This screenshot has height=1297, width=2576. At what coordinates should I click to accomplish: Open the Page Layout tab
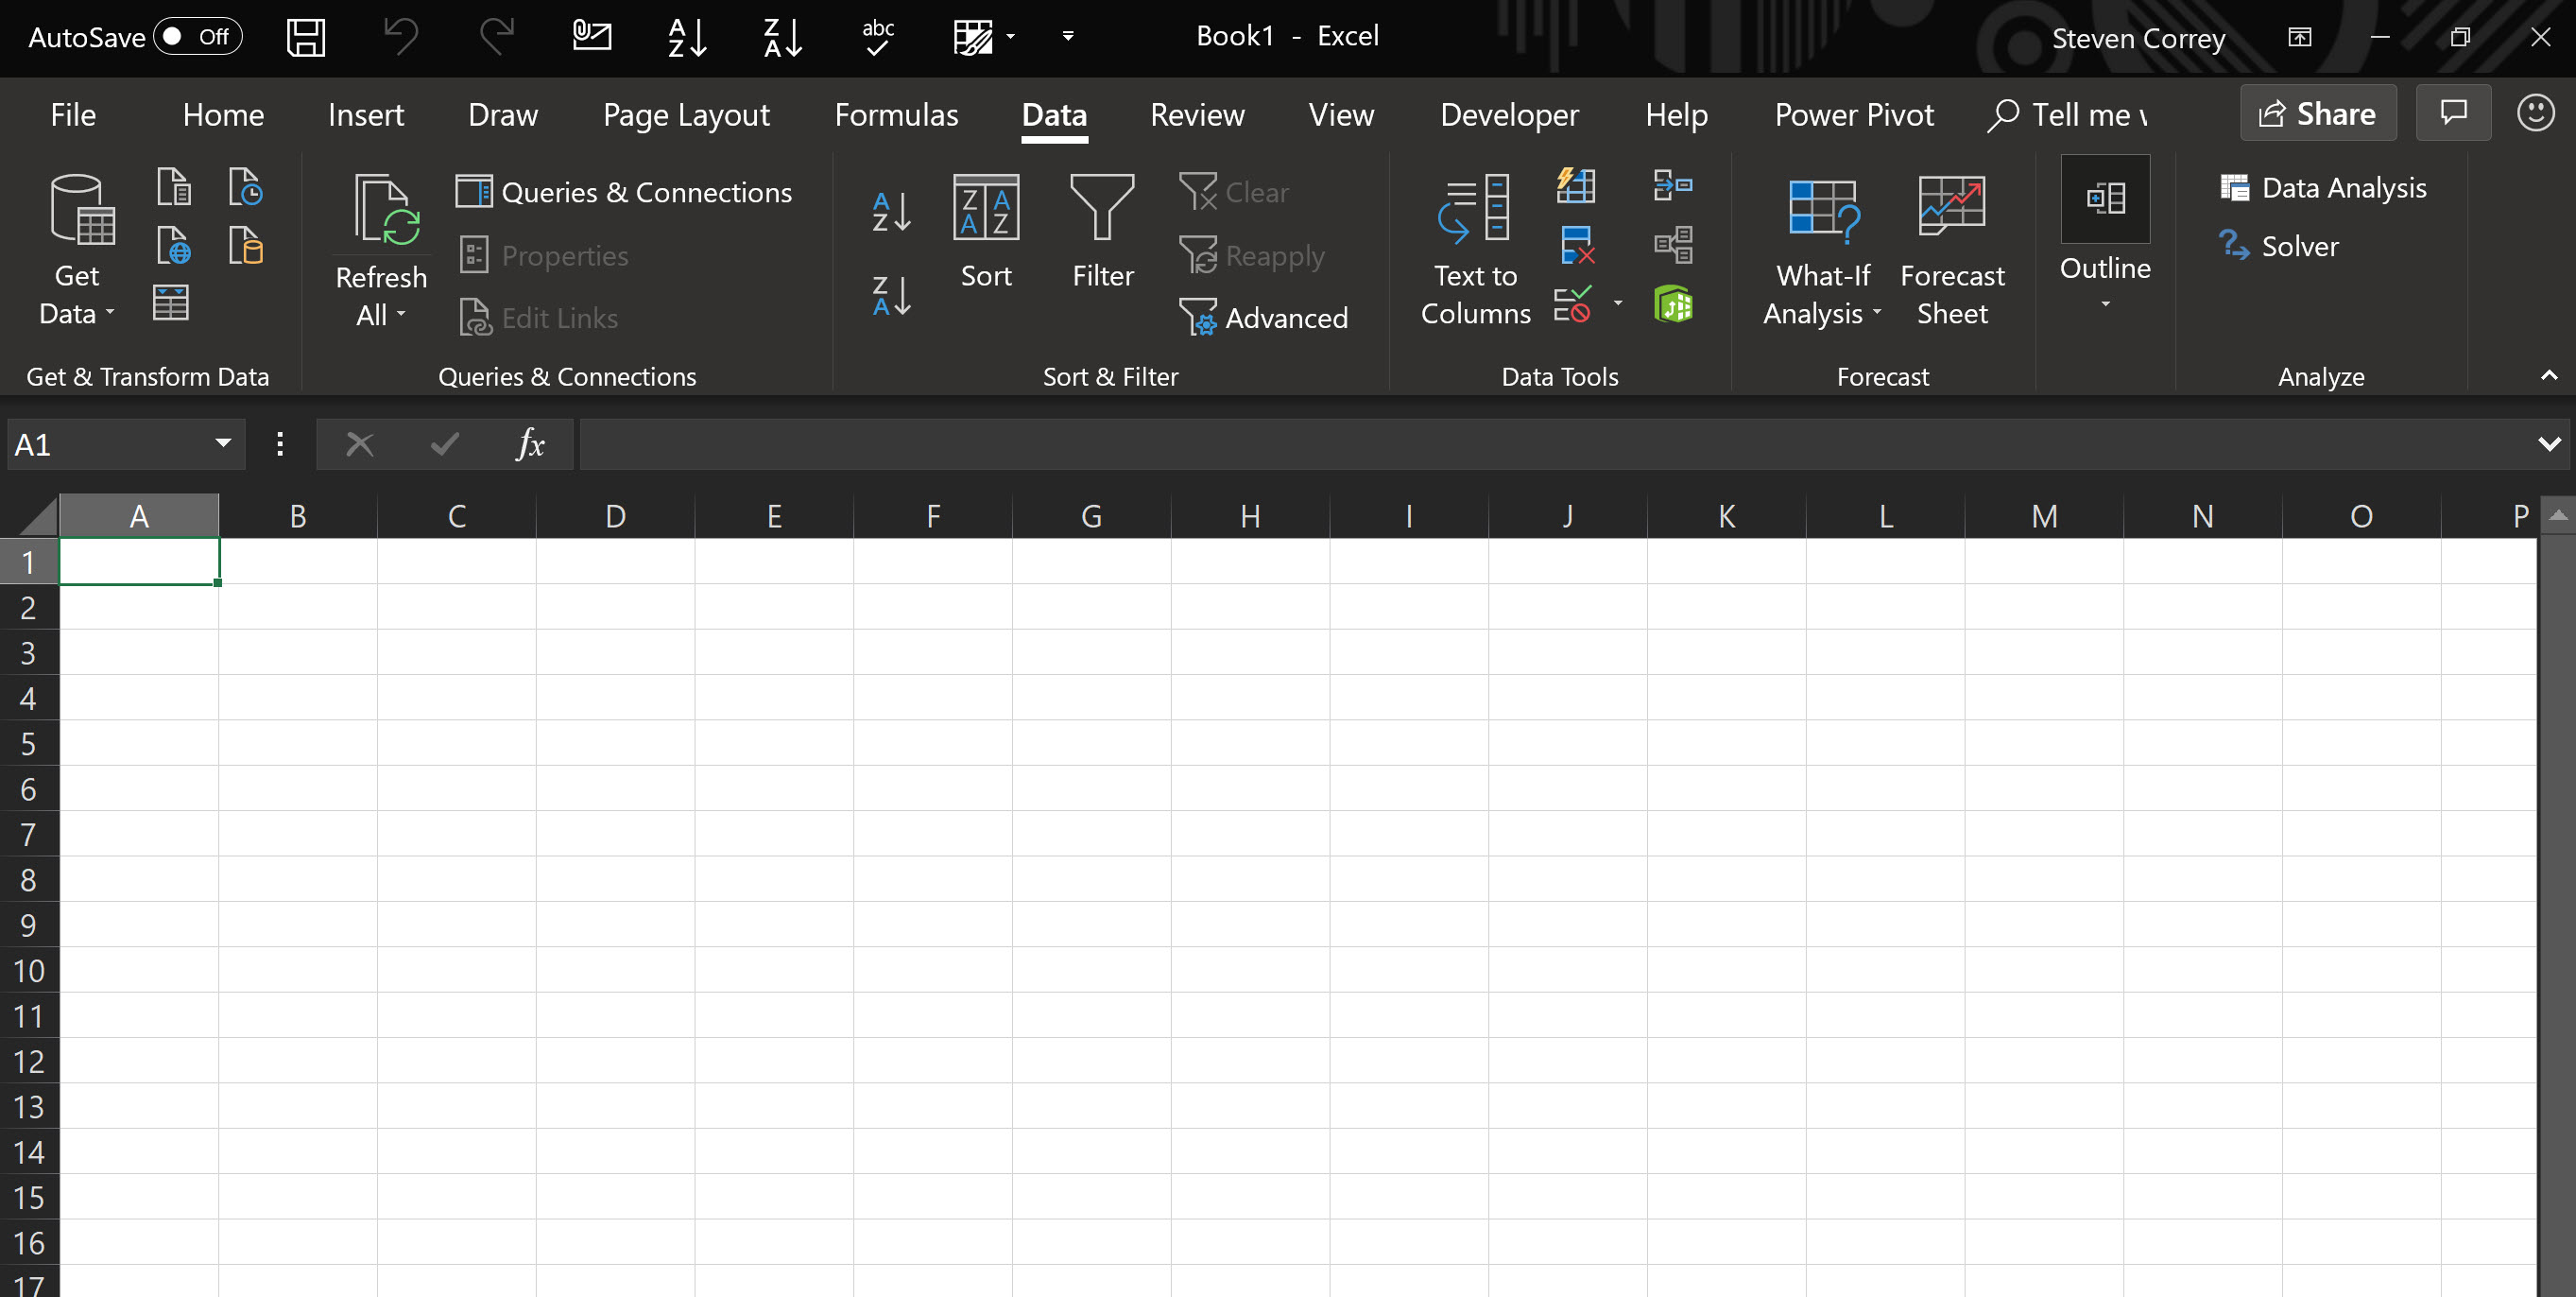(686, 115)
